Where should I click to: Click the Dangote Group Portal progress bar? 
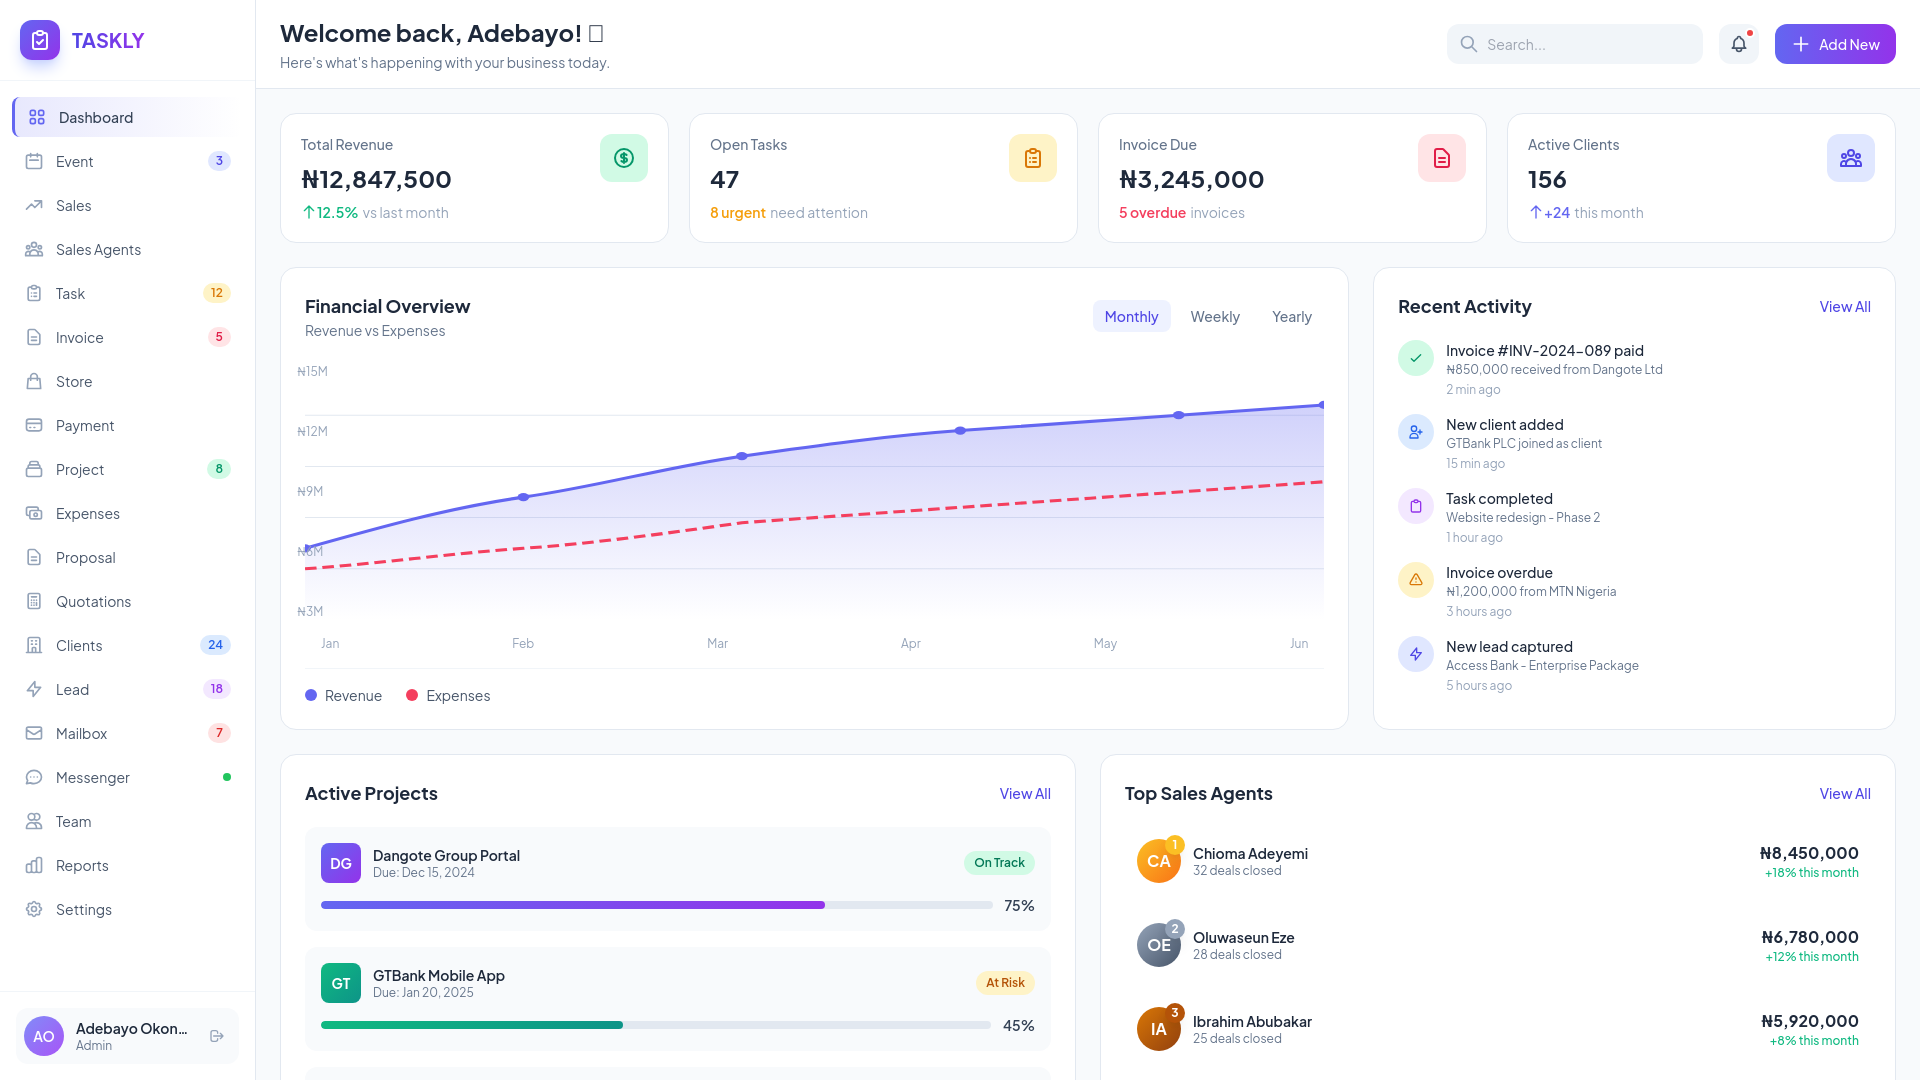point(656,905)
